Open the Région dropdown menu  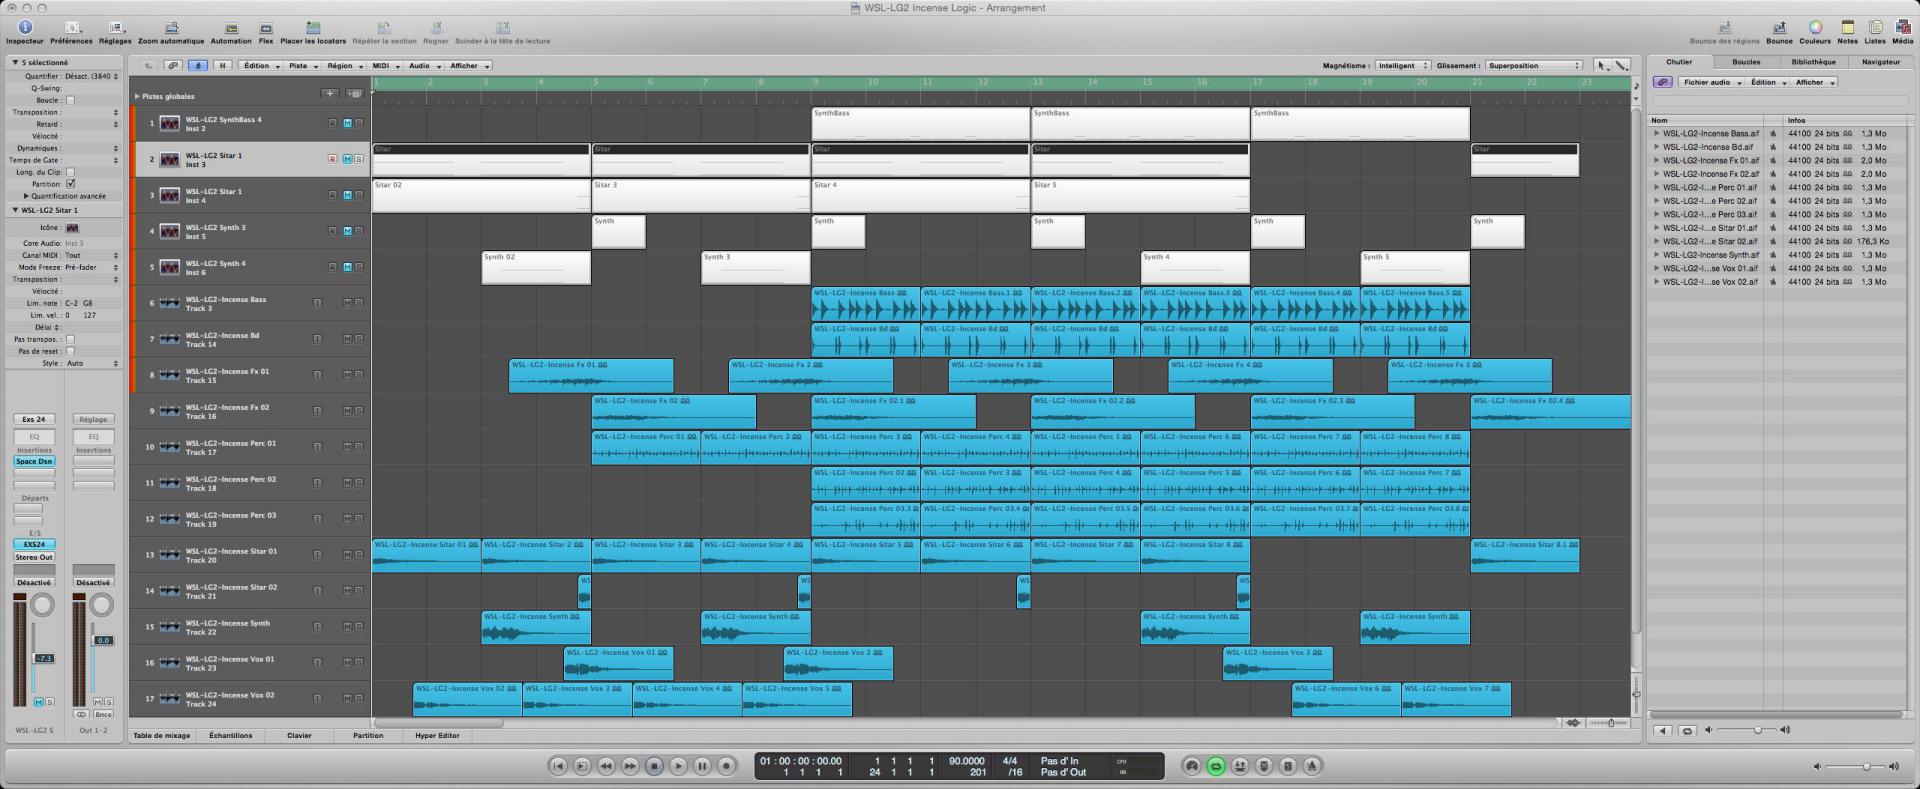343,66
